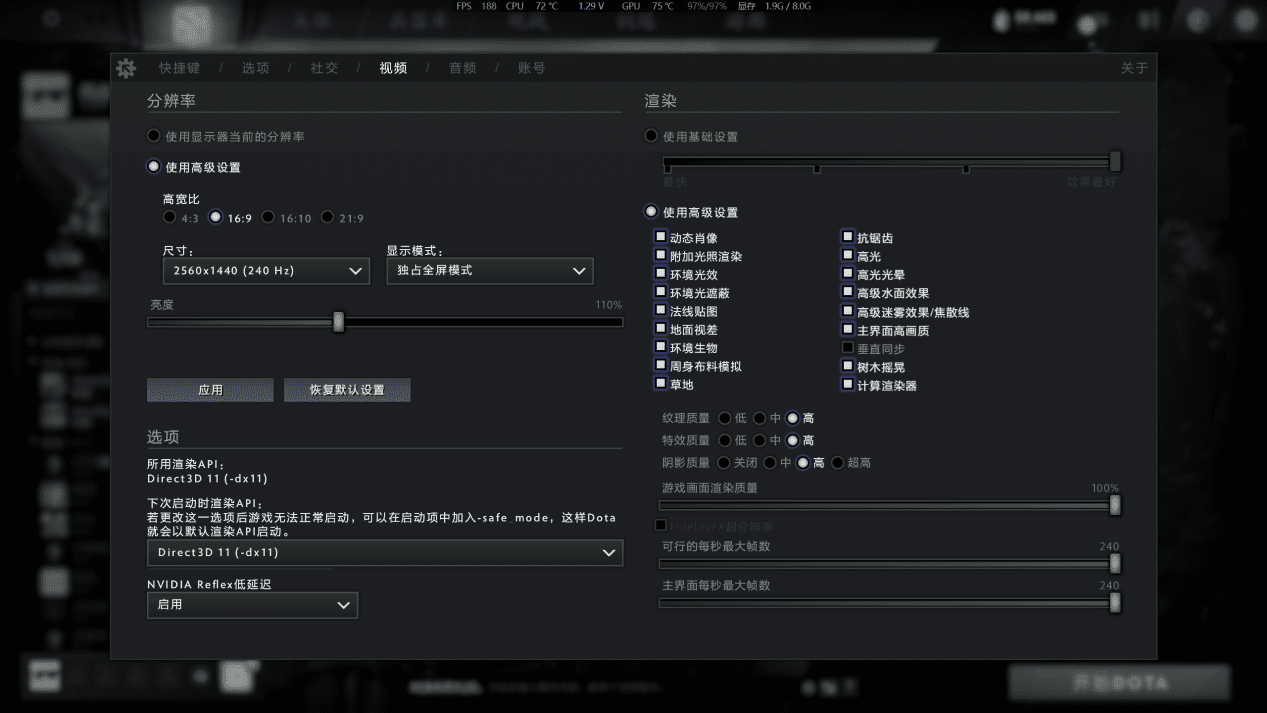Expand the 尺寸 resolution dropdown
This screenshot has width=1267, height=713.
coord(266,270)
